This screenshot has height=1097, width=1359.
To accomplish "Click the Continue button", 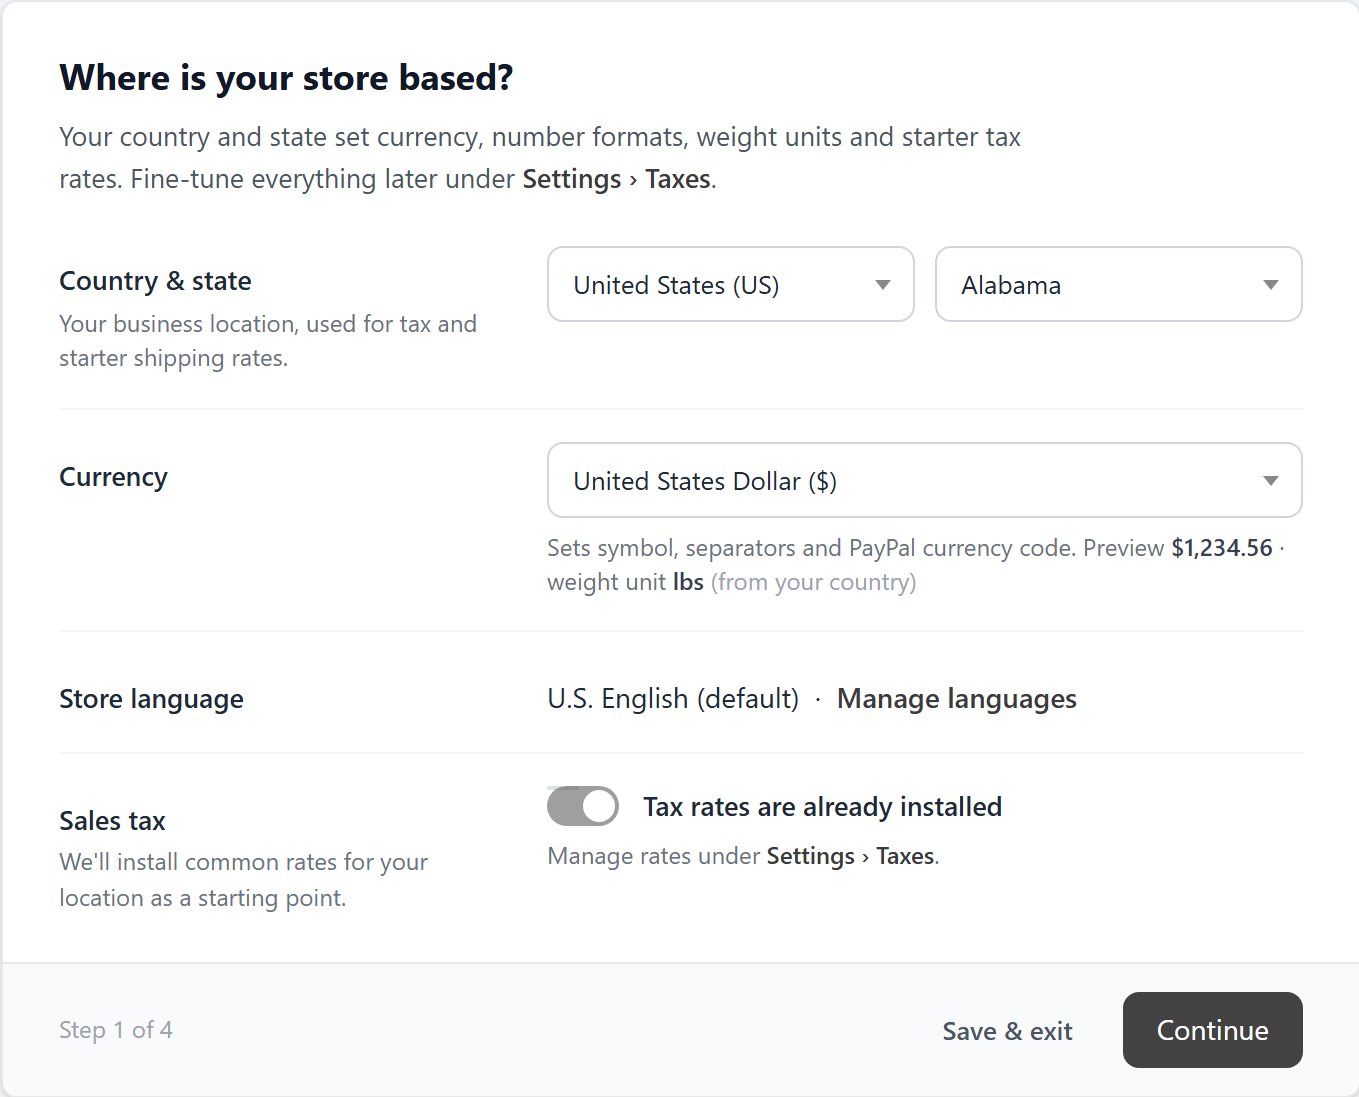I will pos(1212,1030).
